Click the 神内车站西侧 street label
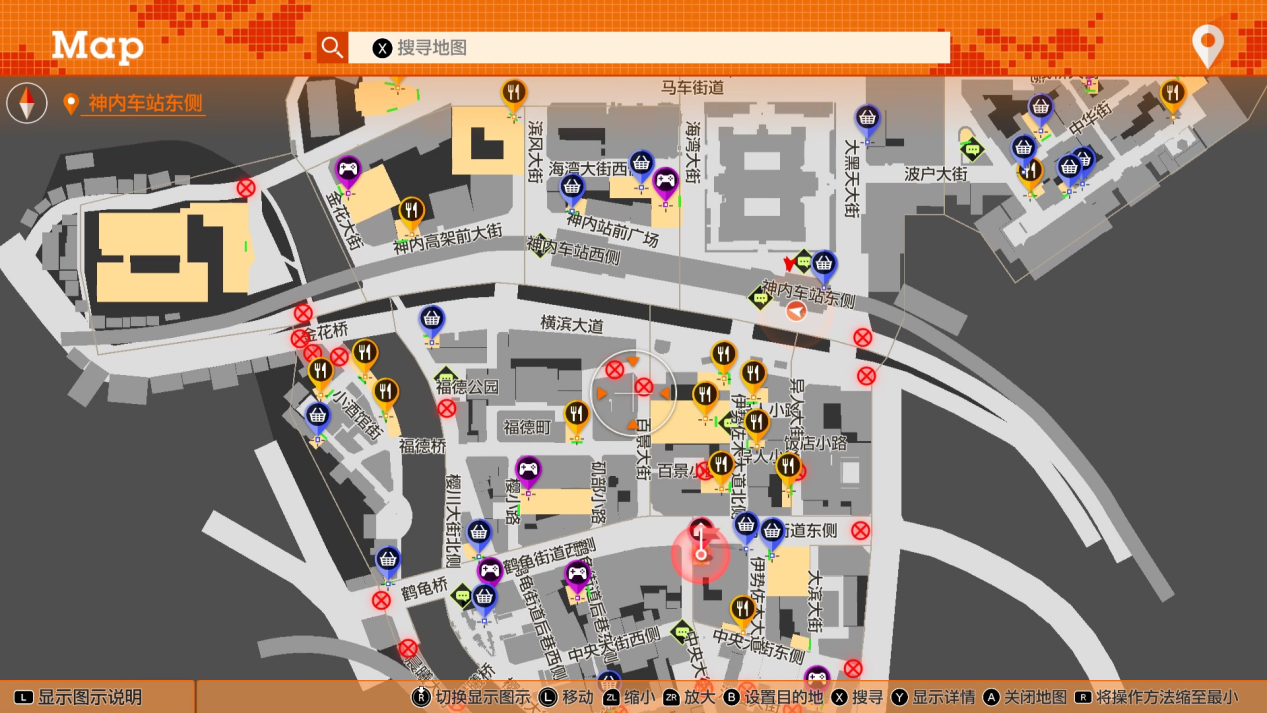The width and height of the screenshot is (1267, 713). (x=573, y=251)
